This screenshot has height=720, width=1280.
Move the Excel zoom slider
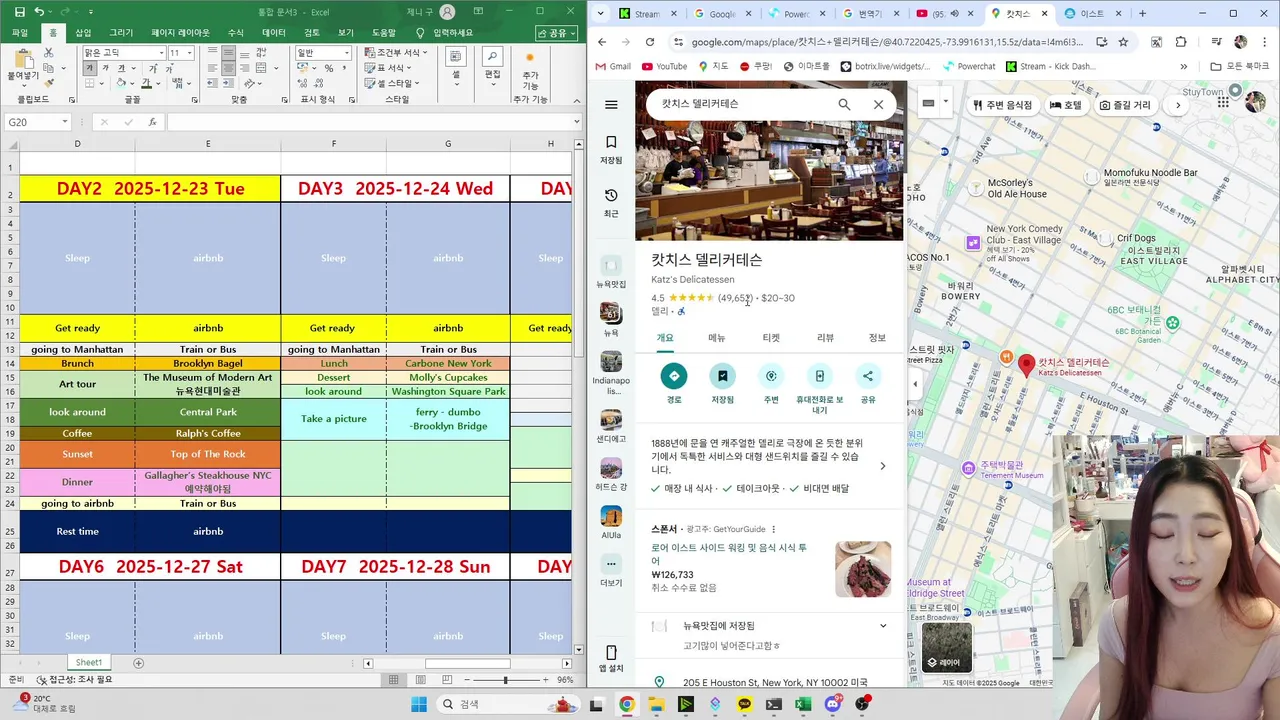(x=505, y=680)
